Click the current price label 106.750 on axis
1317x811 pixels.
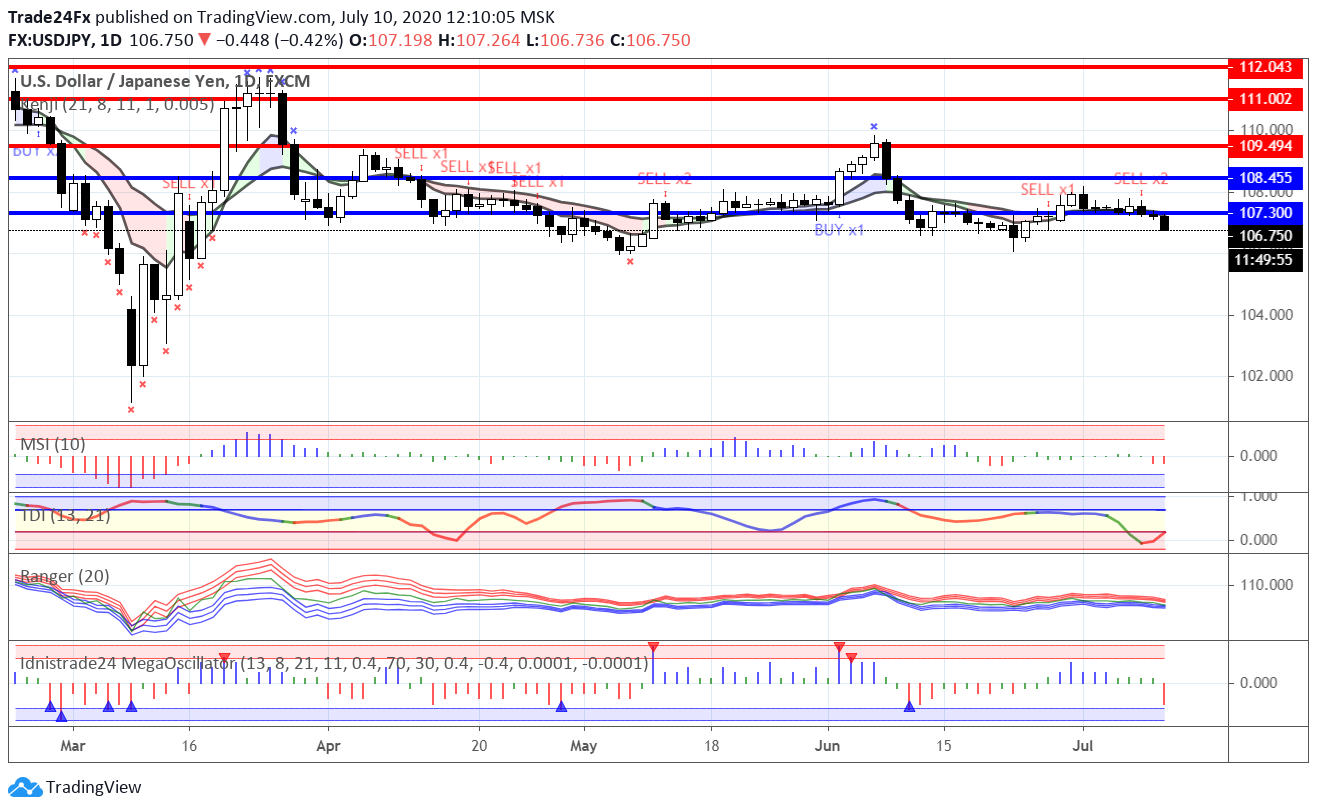click(x=1267, y=236)
